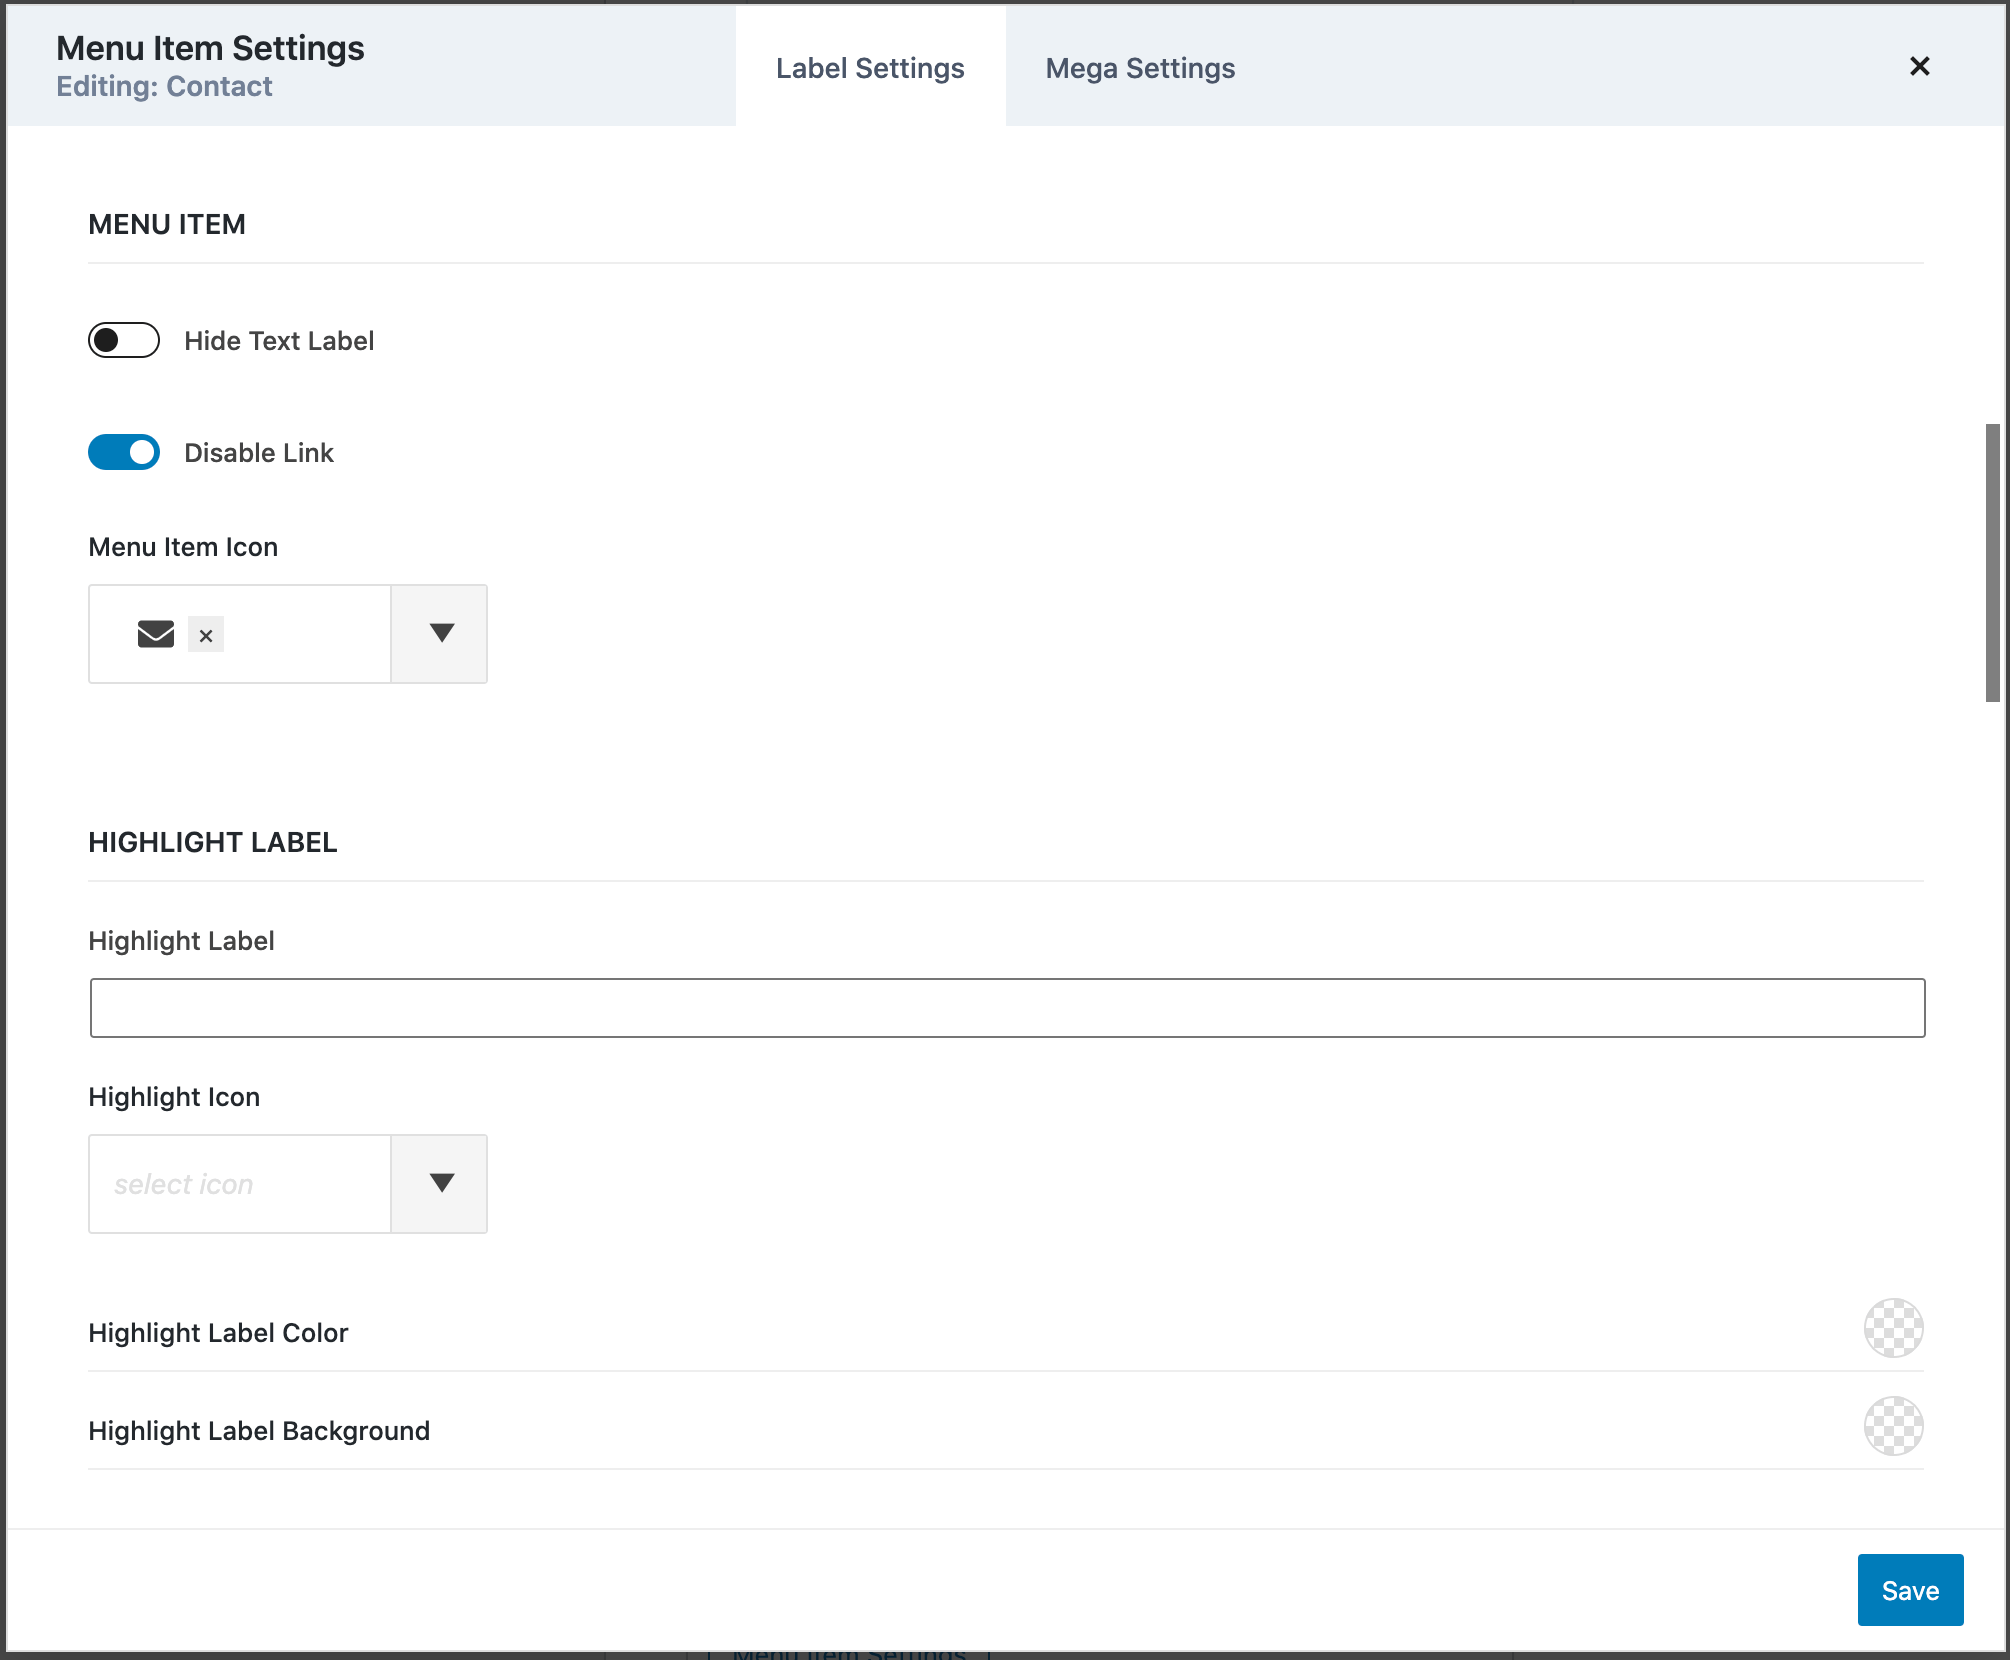Image resolution: width=2010 pixels, height=1660 pixels.
Task: Click the envelope/mail menu item icon
Action: [x=155, y=633]
